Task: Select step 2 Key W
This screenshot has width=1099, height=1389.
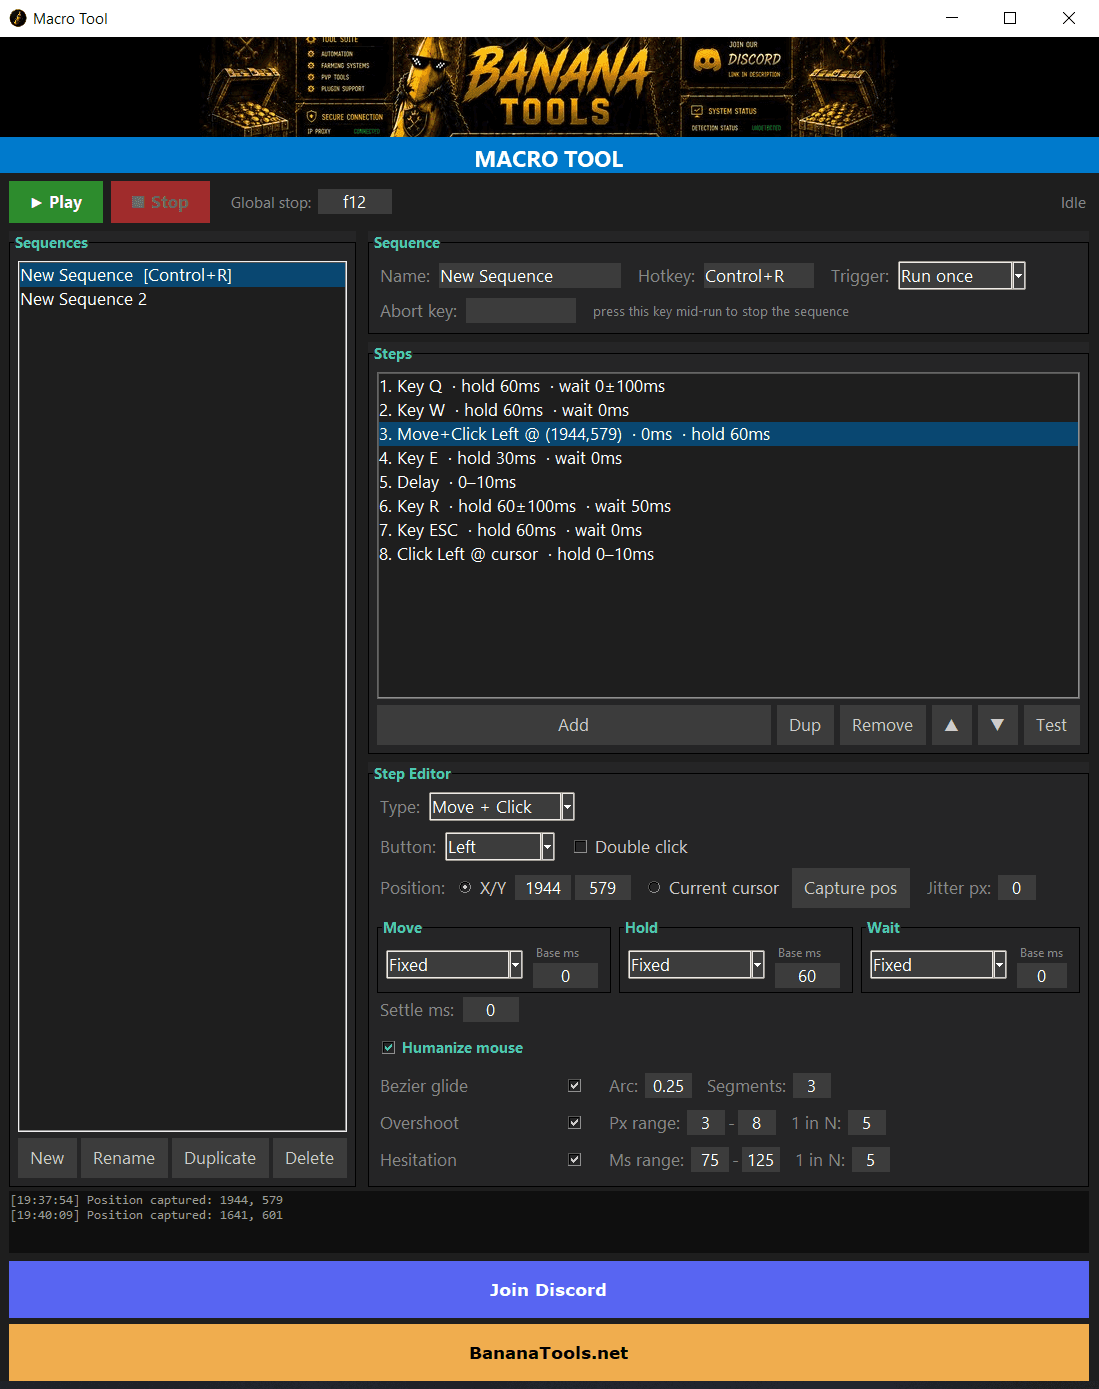Action: 728,410
